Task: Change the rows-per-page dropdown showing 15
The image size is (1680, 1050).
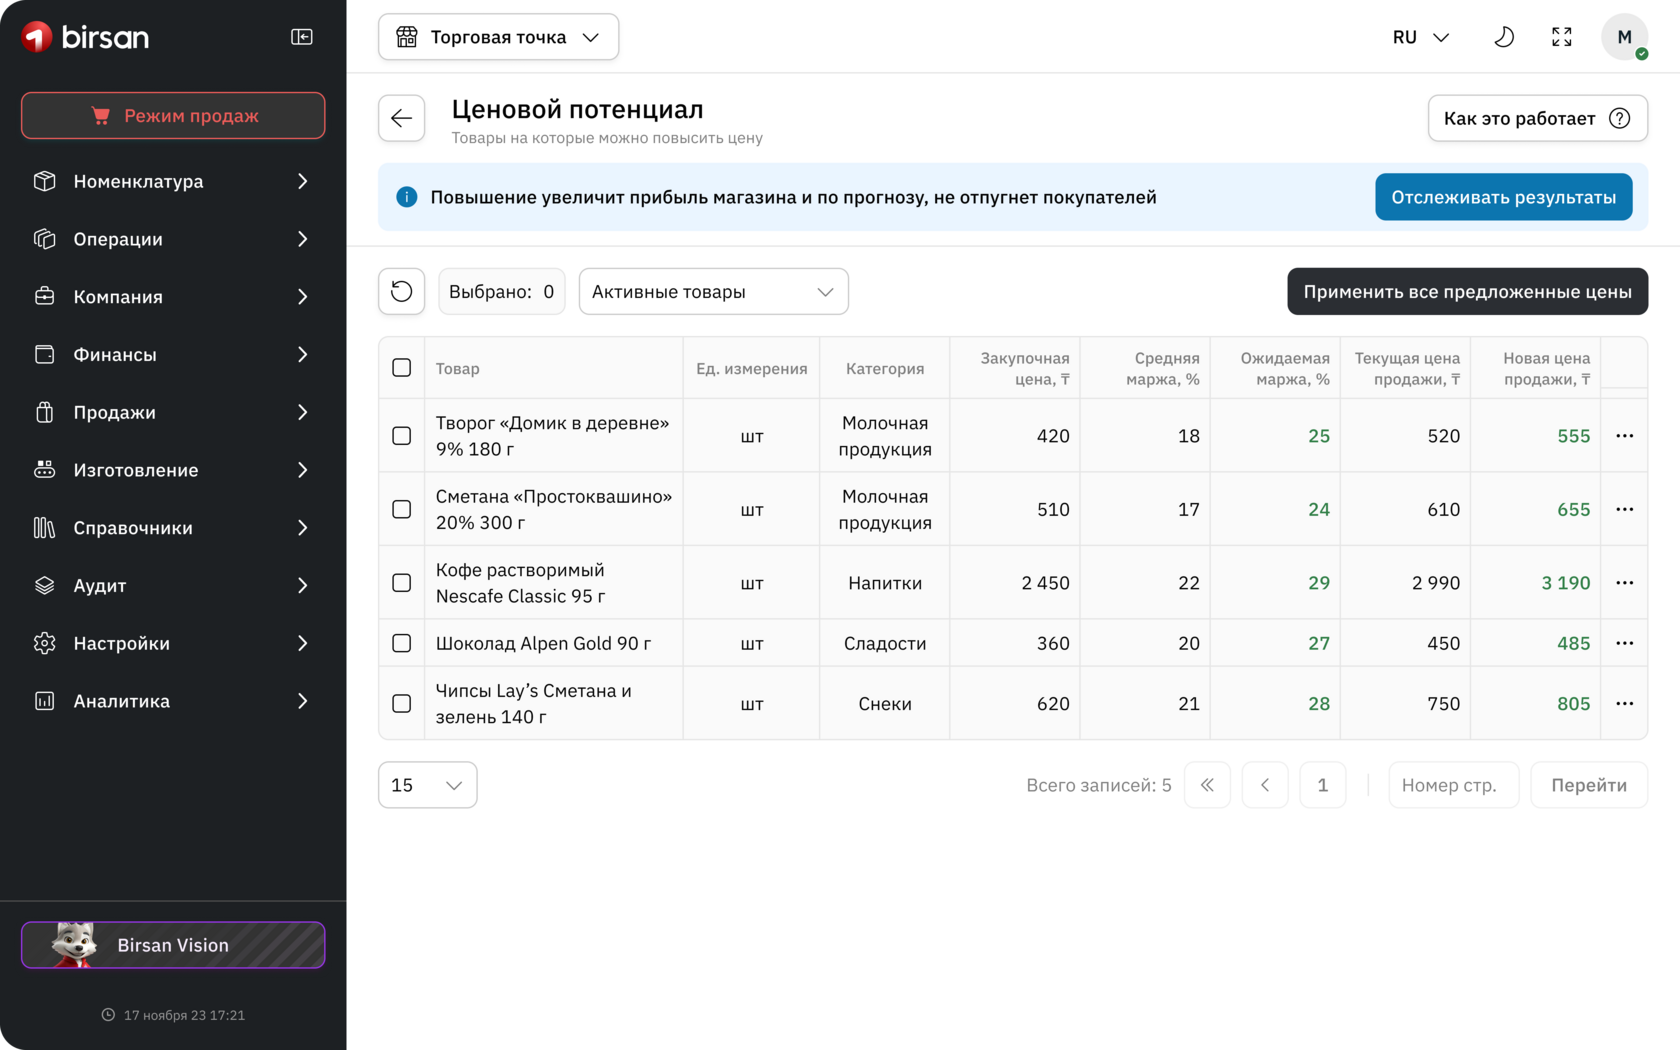Action: (x=427, y=785)
